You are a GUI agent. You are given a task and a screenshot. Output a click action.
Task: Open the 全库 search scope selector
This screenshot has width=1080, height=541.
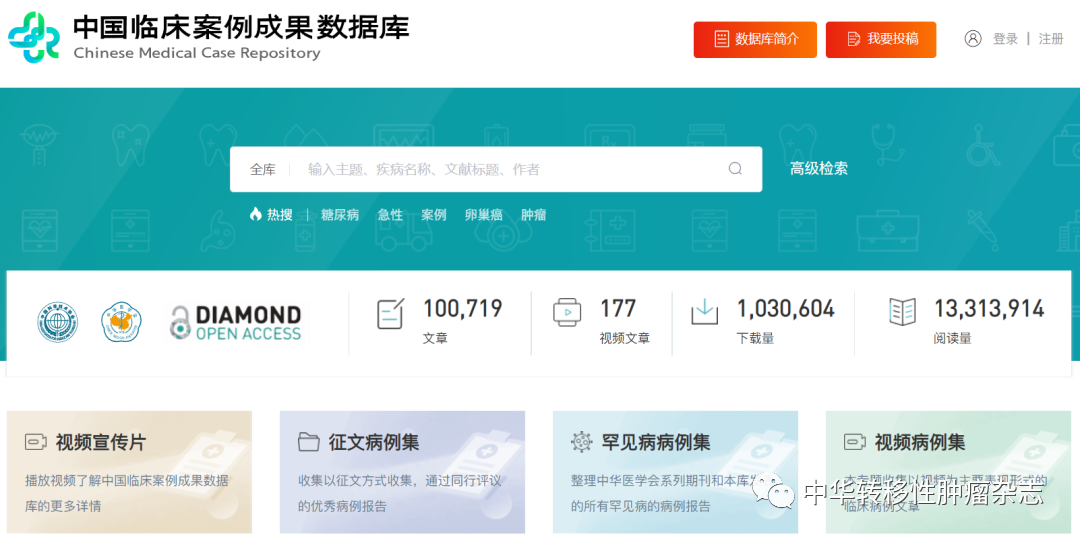(262, 170)
